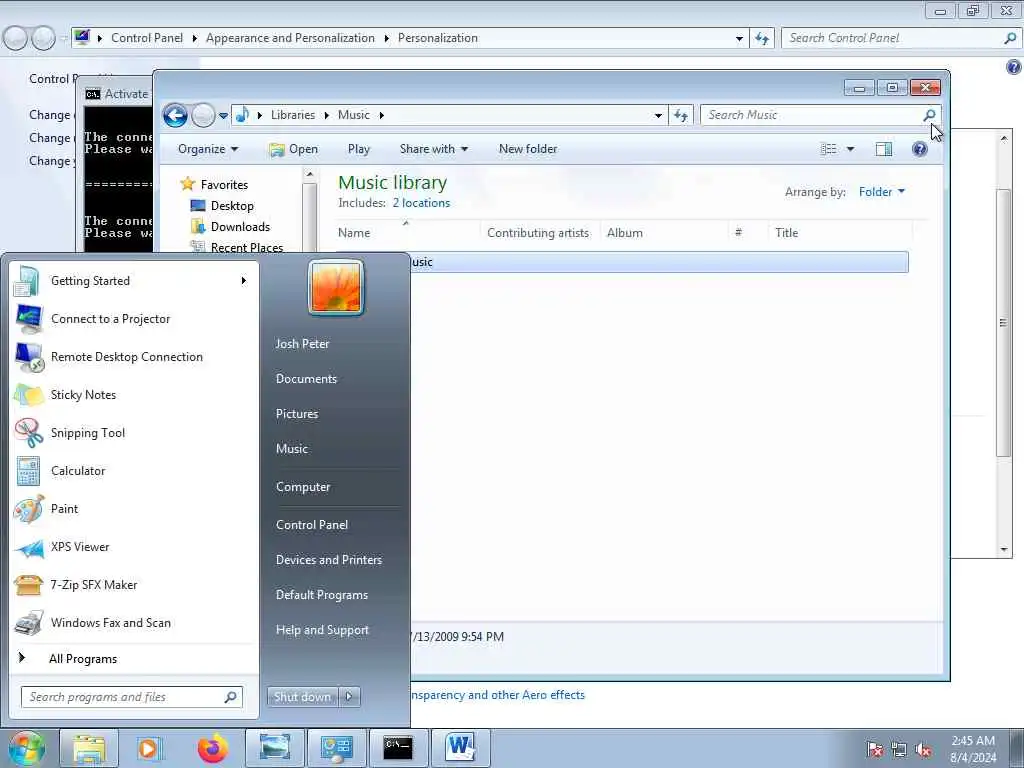Image resolution: width=1024 pixels, height=768 pixels.
Task: Expand Control Panel address history dropdown
Action: [739, 39]
